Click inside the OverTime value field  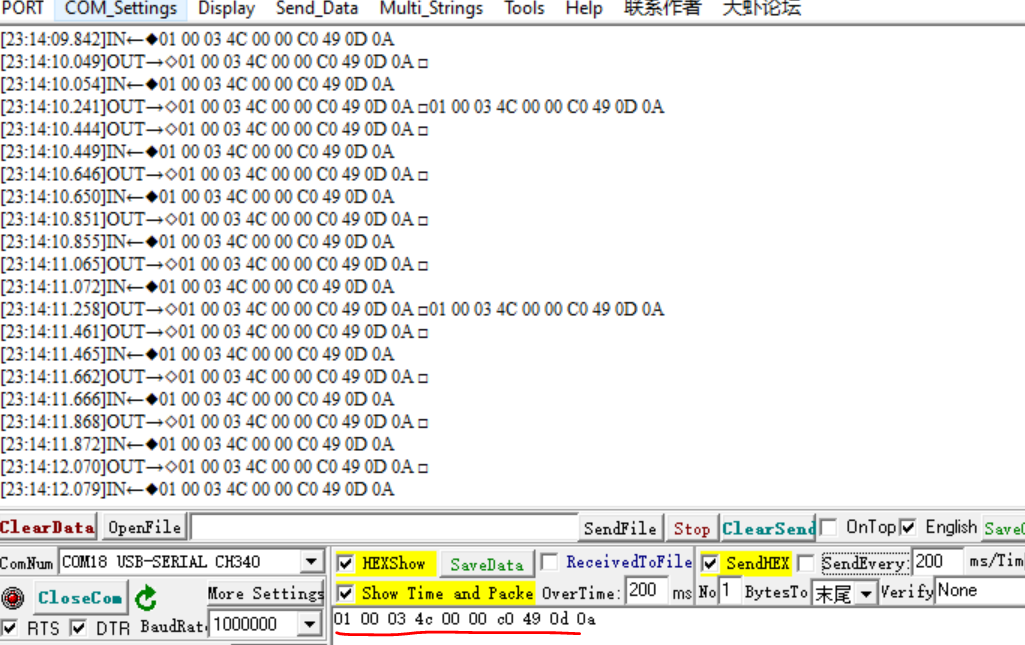coord(647,591)
